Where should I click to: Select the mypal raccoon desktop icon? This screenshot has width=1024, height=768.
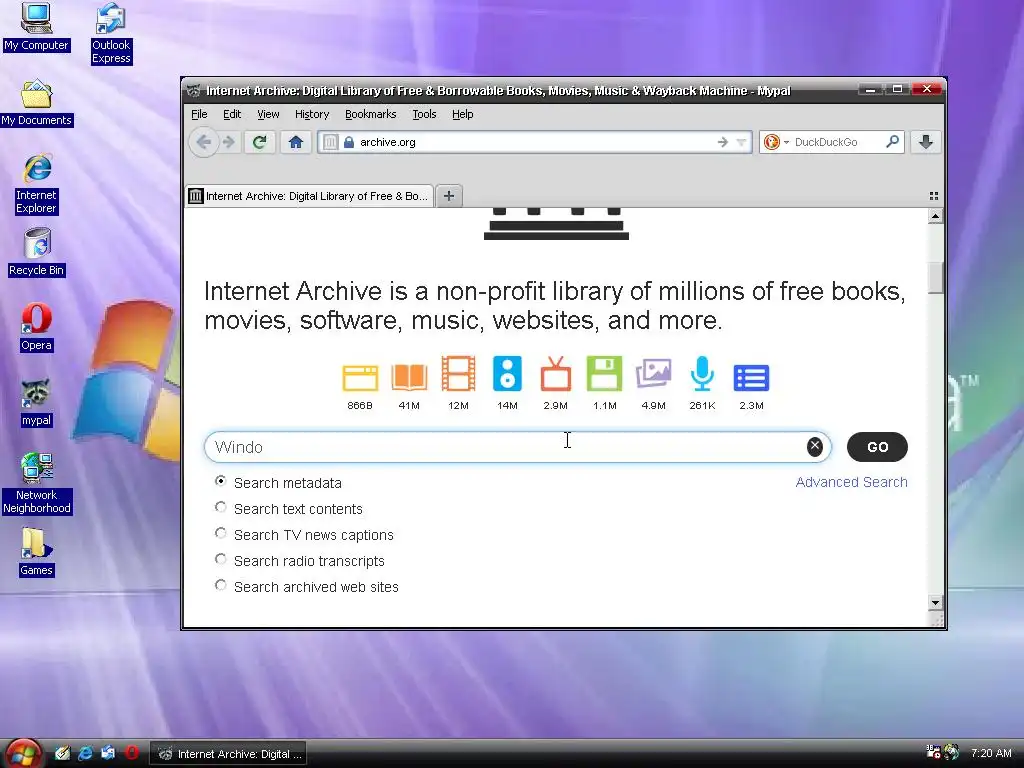(x=36, y=402)
